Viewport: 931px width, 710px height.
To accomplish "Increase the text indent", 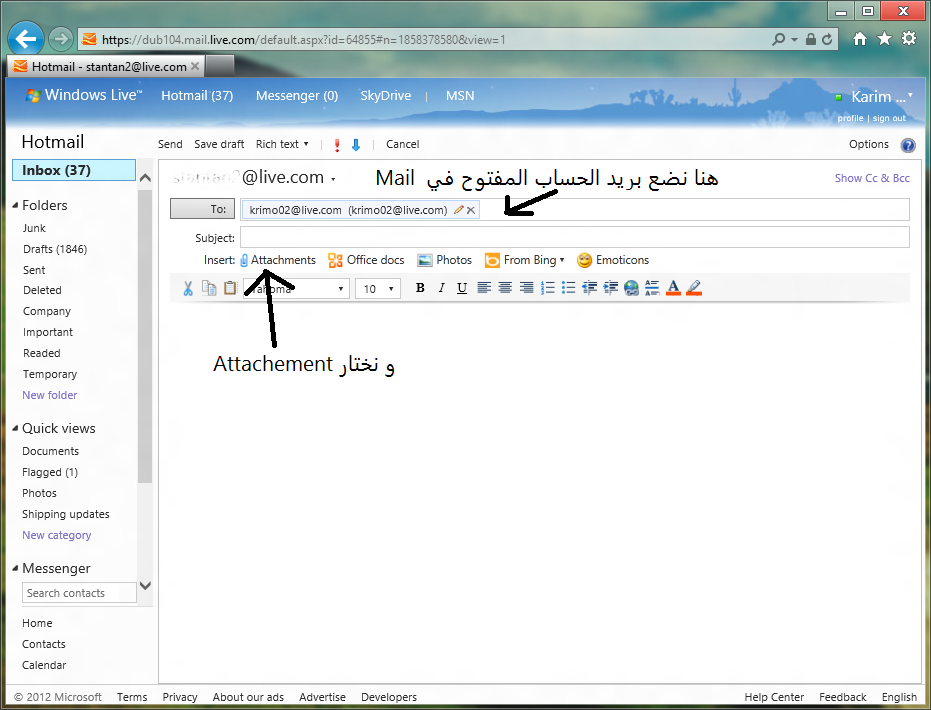I will click(x=610, y=288).
